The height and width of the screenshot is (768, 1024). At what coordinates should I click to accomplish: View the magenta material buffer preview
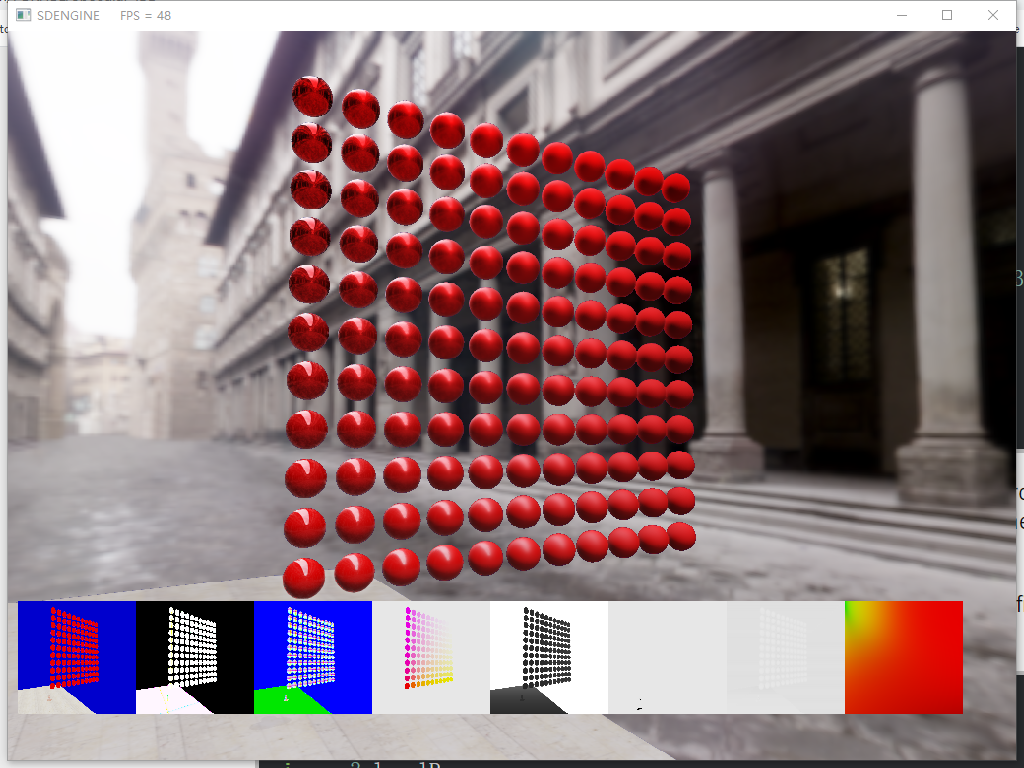point(428,655)
